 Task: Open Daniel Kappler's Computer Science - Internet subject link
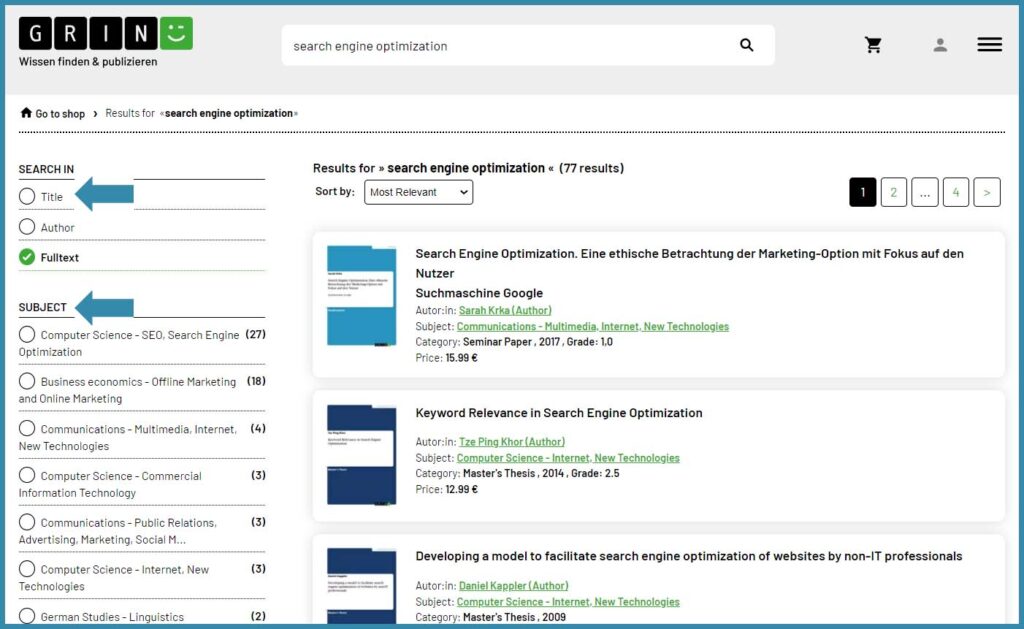pyautogui.click(x=567, y=602)
